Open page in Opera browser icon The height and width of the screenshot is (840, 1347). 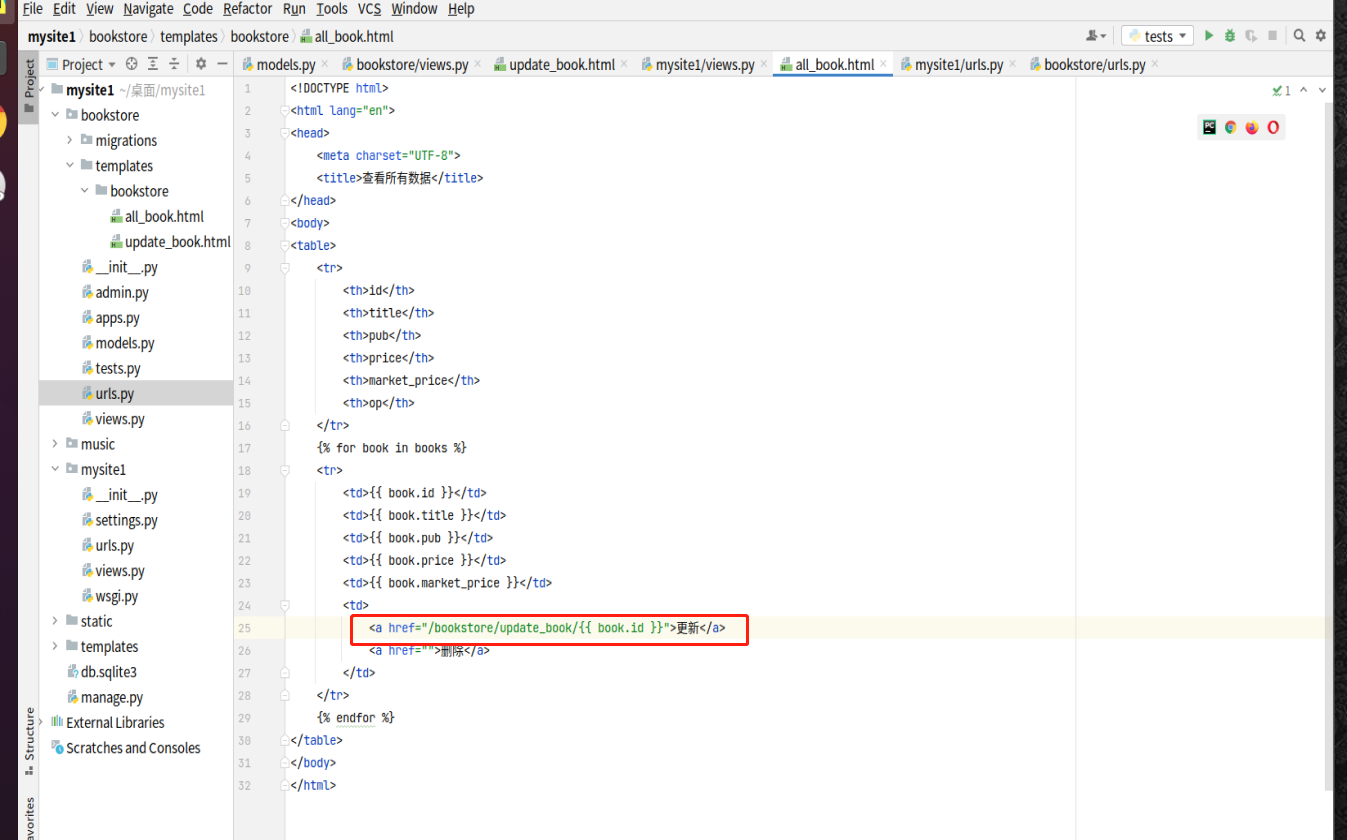(1273, 128)
